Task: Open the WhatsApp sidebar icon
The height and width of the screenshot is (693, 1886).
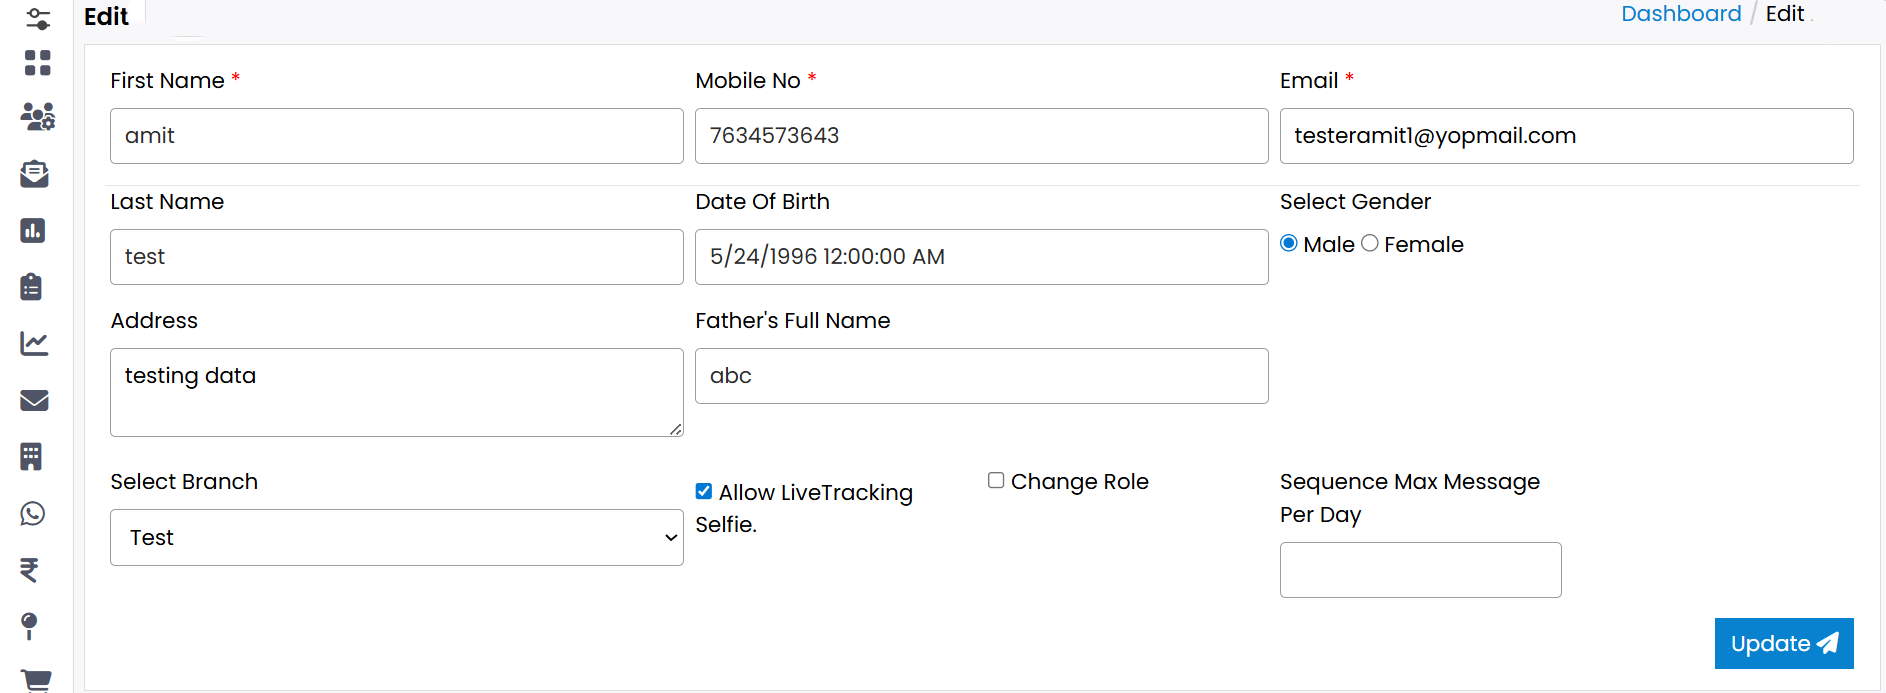Action: point(33,514)
